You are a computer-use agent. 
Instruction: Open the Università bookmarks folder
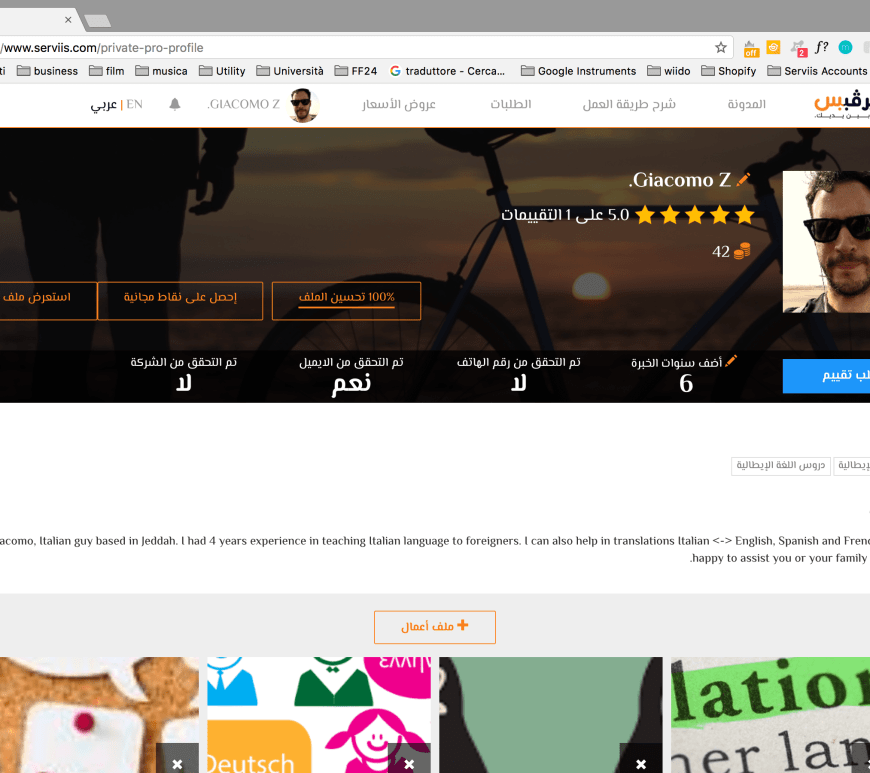coord(290,71)
